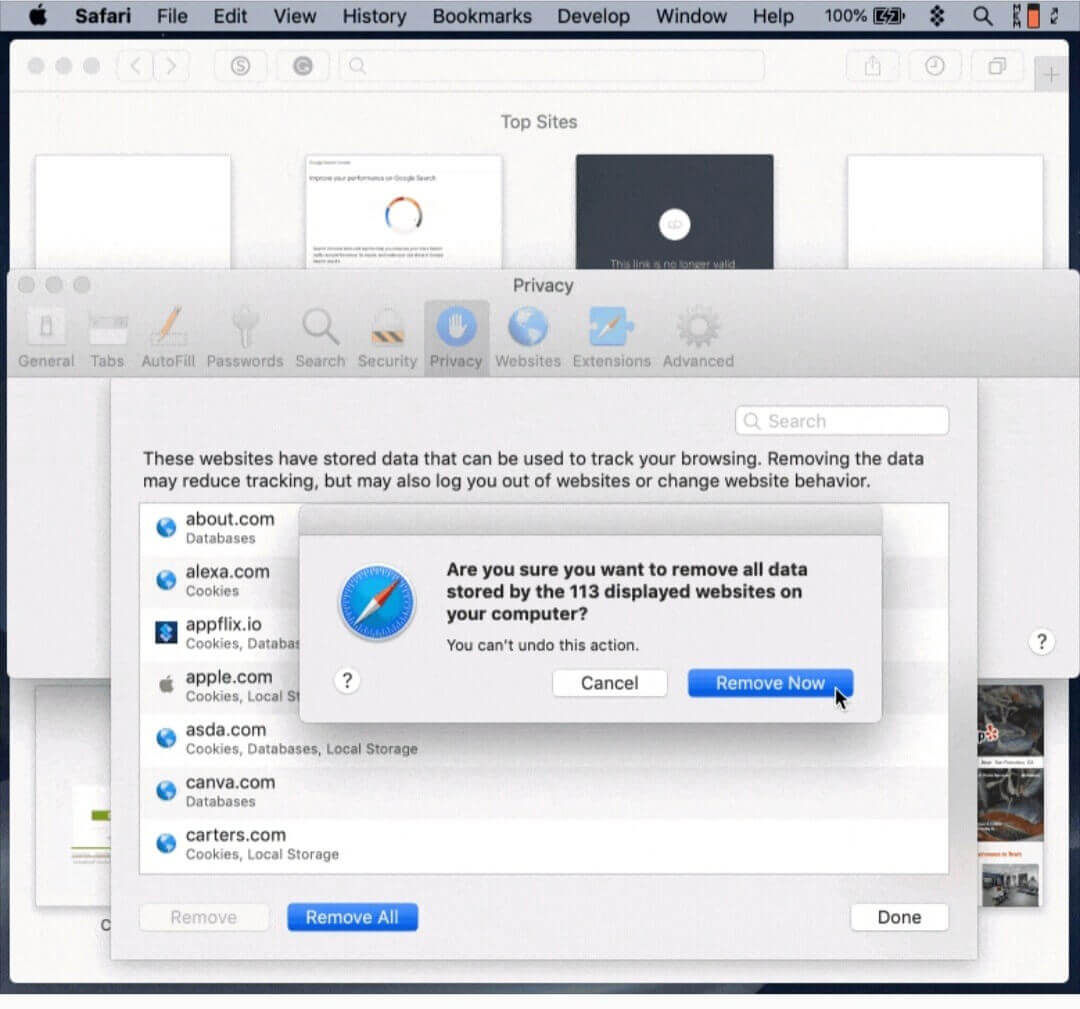Cancel the remove data confirmation
The width and height of the screenshot is (1080, 1009).
pos(609,683)
